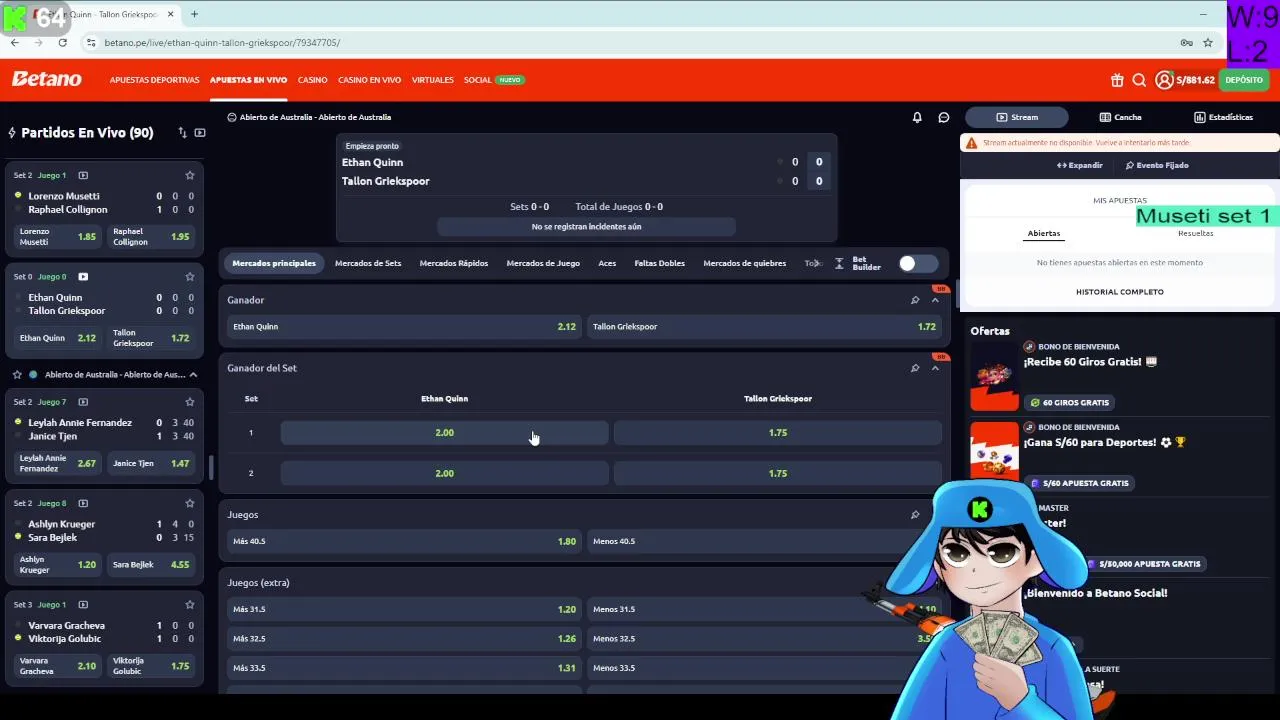This screenshot has height=720, width=1280.
Task: Open the gift/promotions icon in header
Action: (x=1117, y=80)
